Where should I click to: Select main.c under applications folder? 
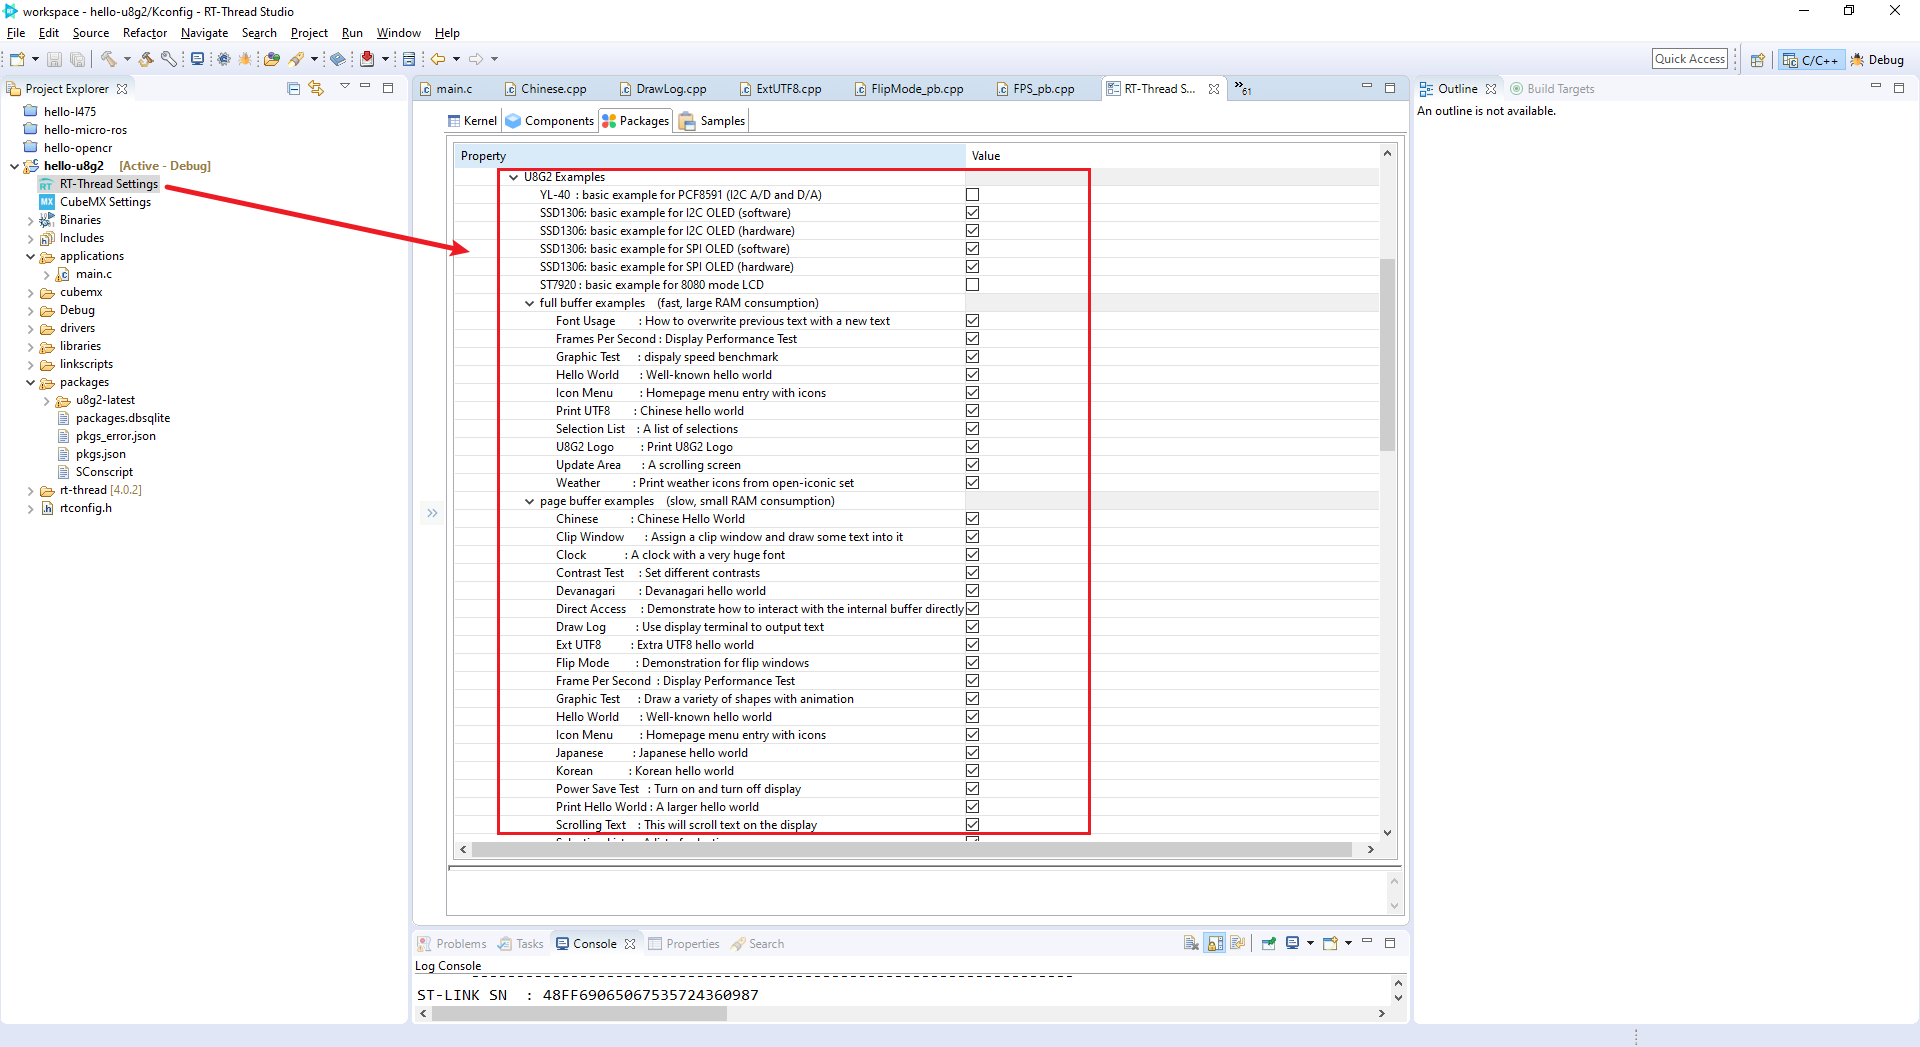tap(93, 274)
